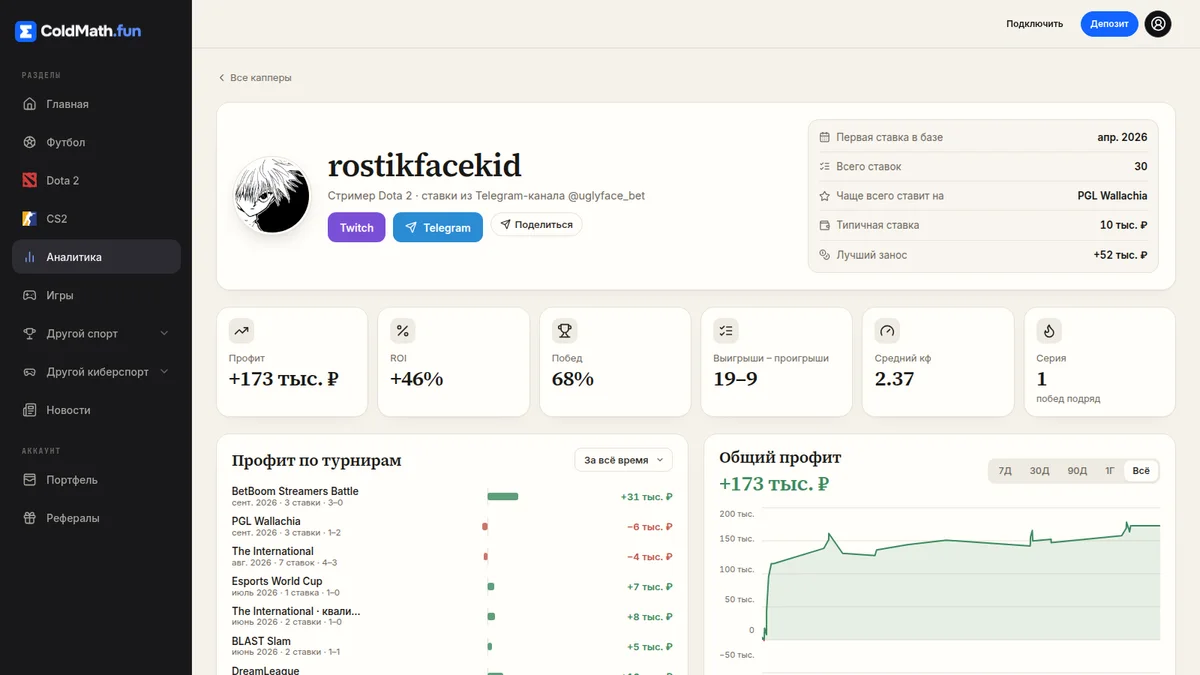
Task: Click the PGL Wallachia red loss bar
Action: coord(485,527)
